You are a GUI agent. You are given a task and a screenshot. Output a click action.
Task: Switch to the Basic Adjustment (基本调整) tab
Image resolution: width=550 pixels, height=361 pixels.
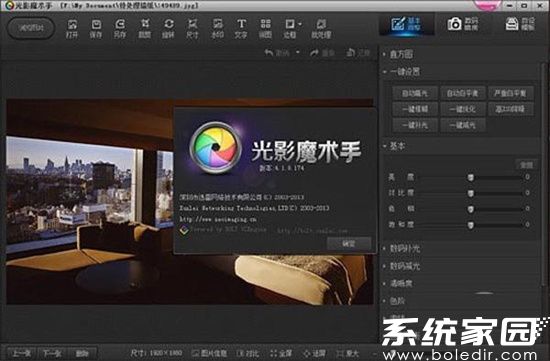click(406, 24)
